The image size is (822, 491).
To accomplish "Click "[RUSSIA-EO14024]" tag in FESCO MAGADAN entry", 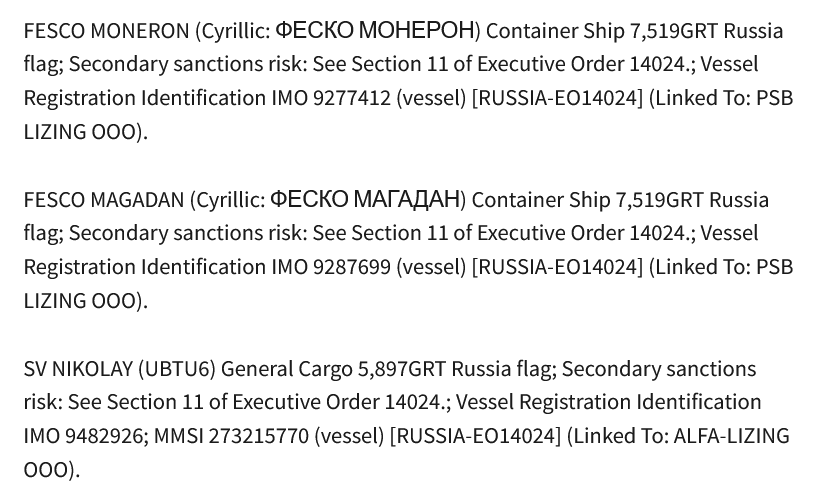I will tap(557, 267).
